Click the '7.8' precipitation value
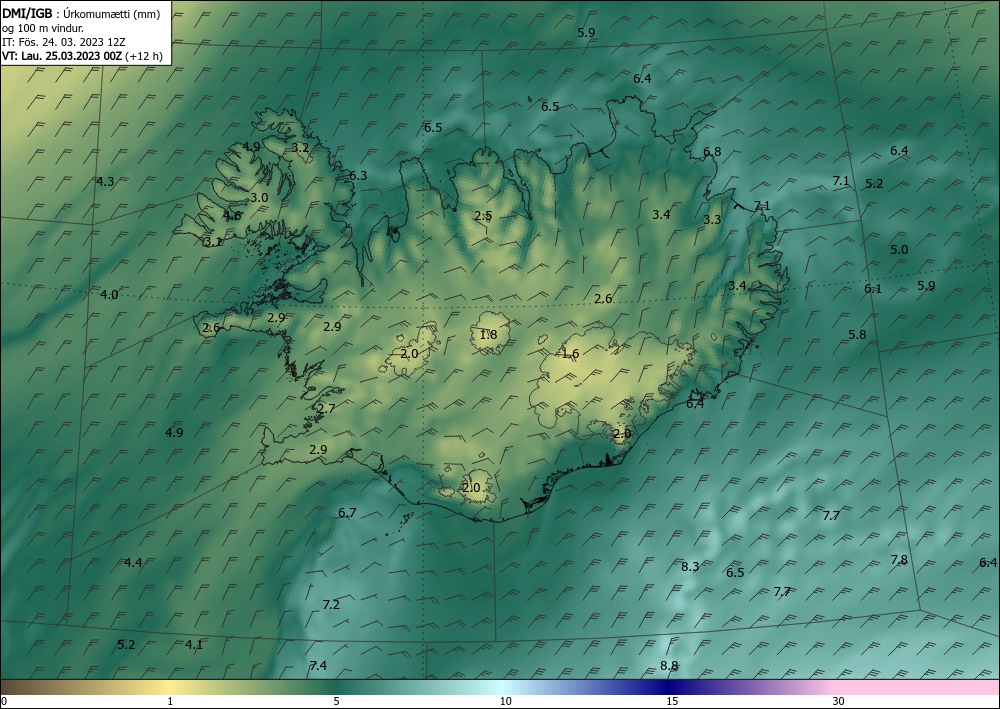 899,560
